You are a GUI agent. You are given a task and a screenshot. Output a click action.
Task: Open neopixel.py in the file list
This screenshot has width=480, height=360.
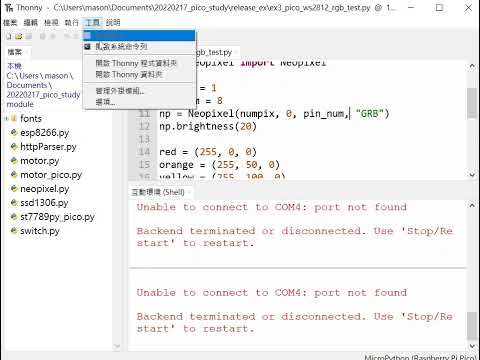click(45, 189)
